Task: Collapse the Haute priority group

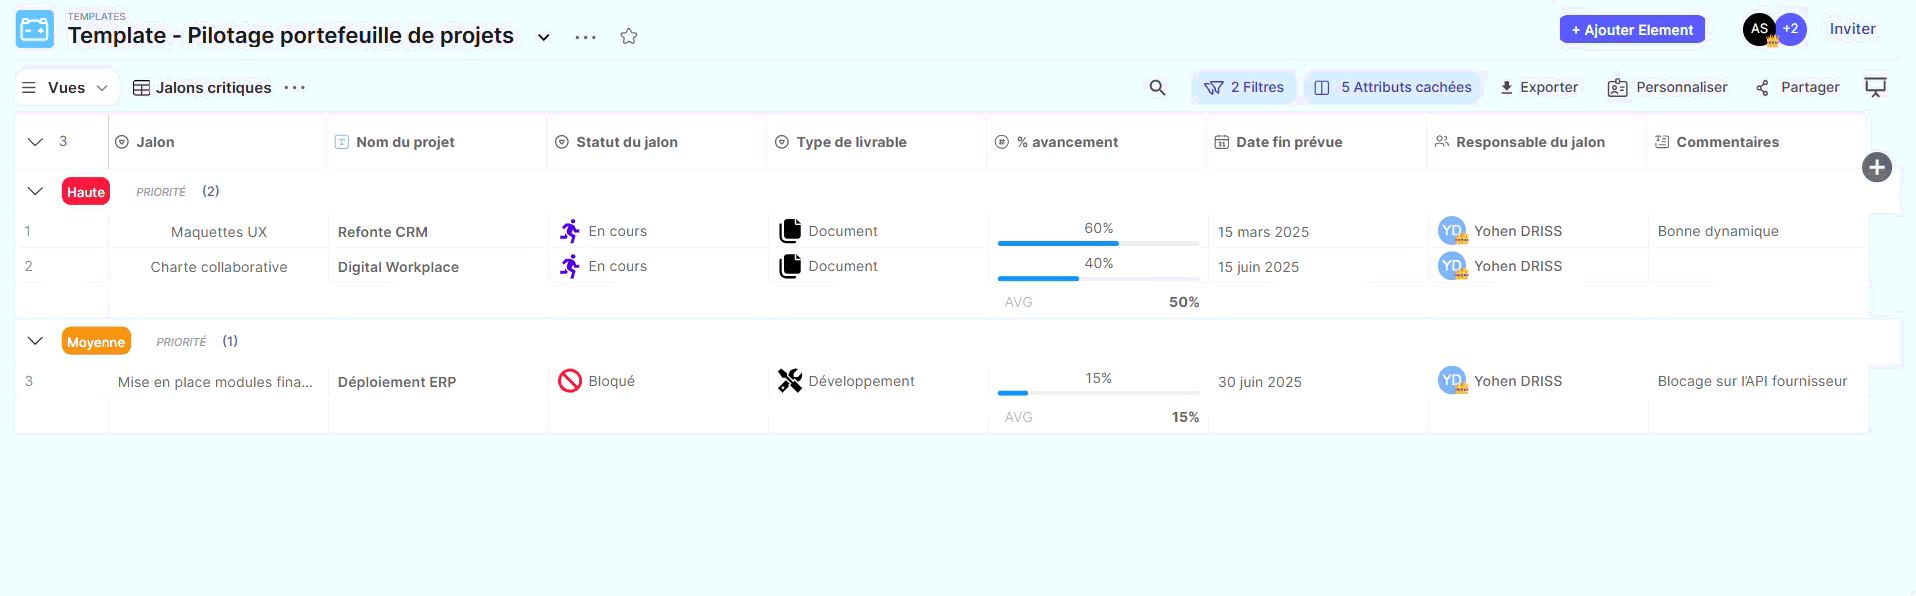Action: [x=35, y=191]
